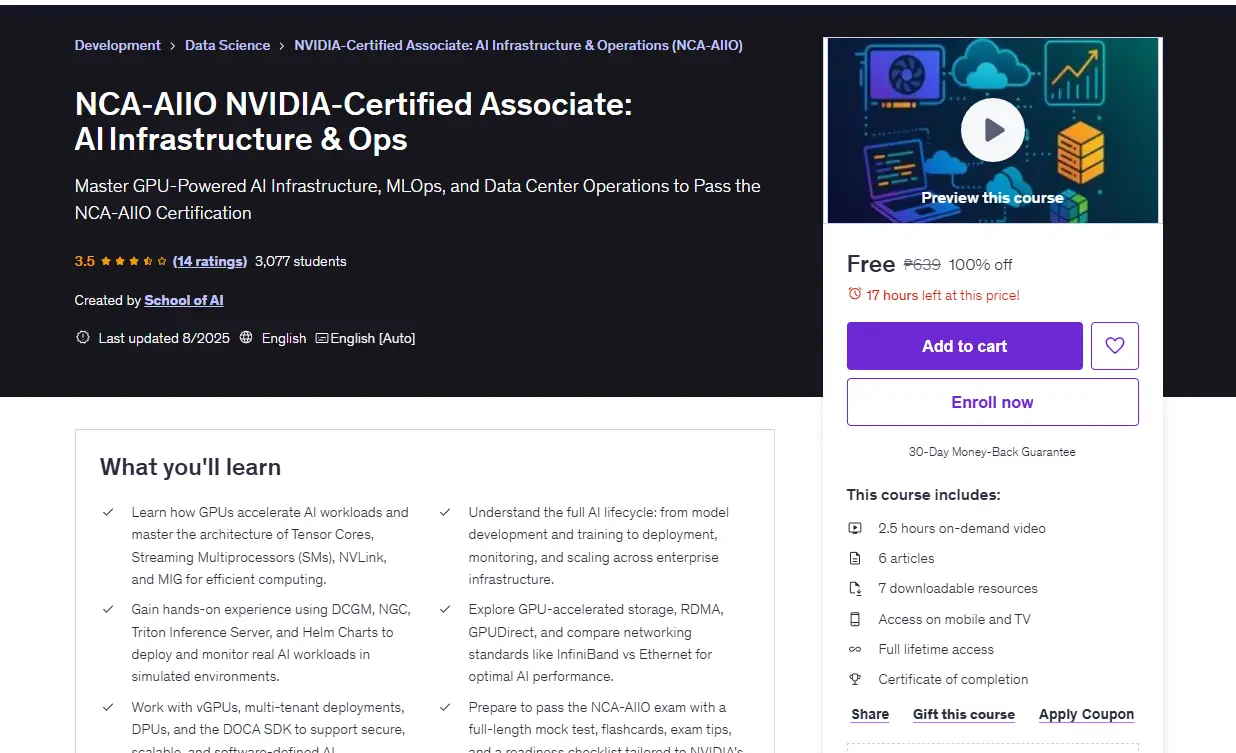The width and height of the screenshot is (1236, 753).
Task: Click the video icon beside 2.5 hours on-demand video
Action: point(855,528)
